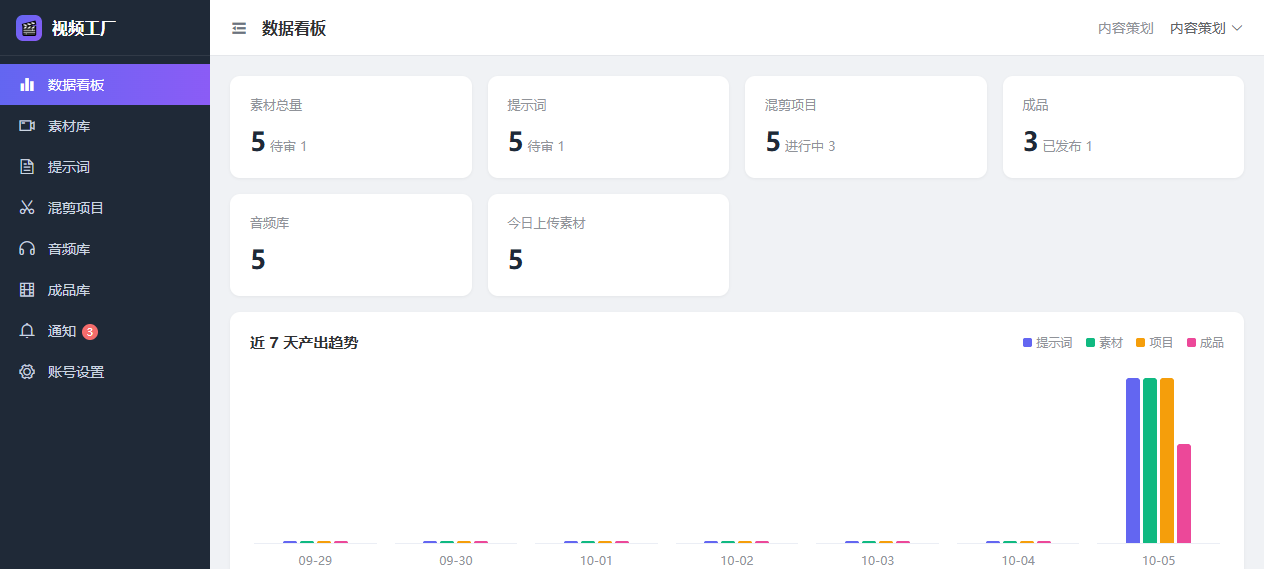Screen dimensions: 1264x569
Task: Click the 10-04 axis label
Action: coord(1018,560)
